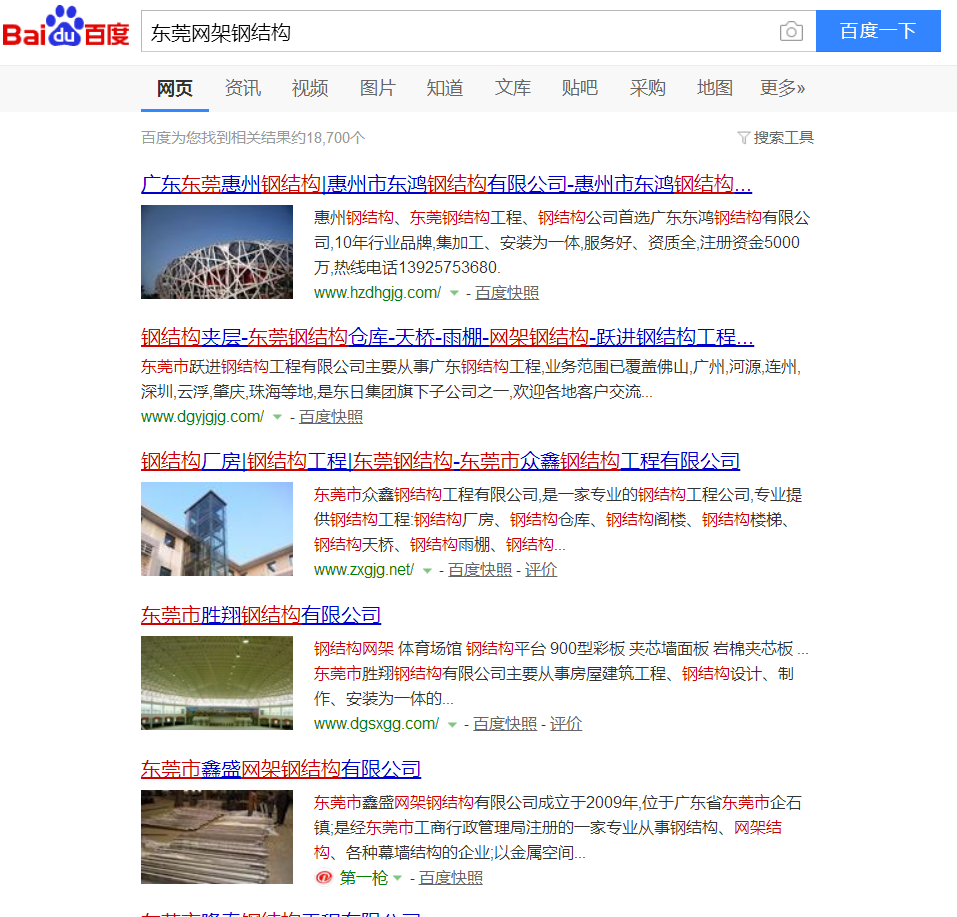Visit www.zxgjg.net URL link
Viewport: 957px width, 917px height.
364,570
